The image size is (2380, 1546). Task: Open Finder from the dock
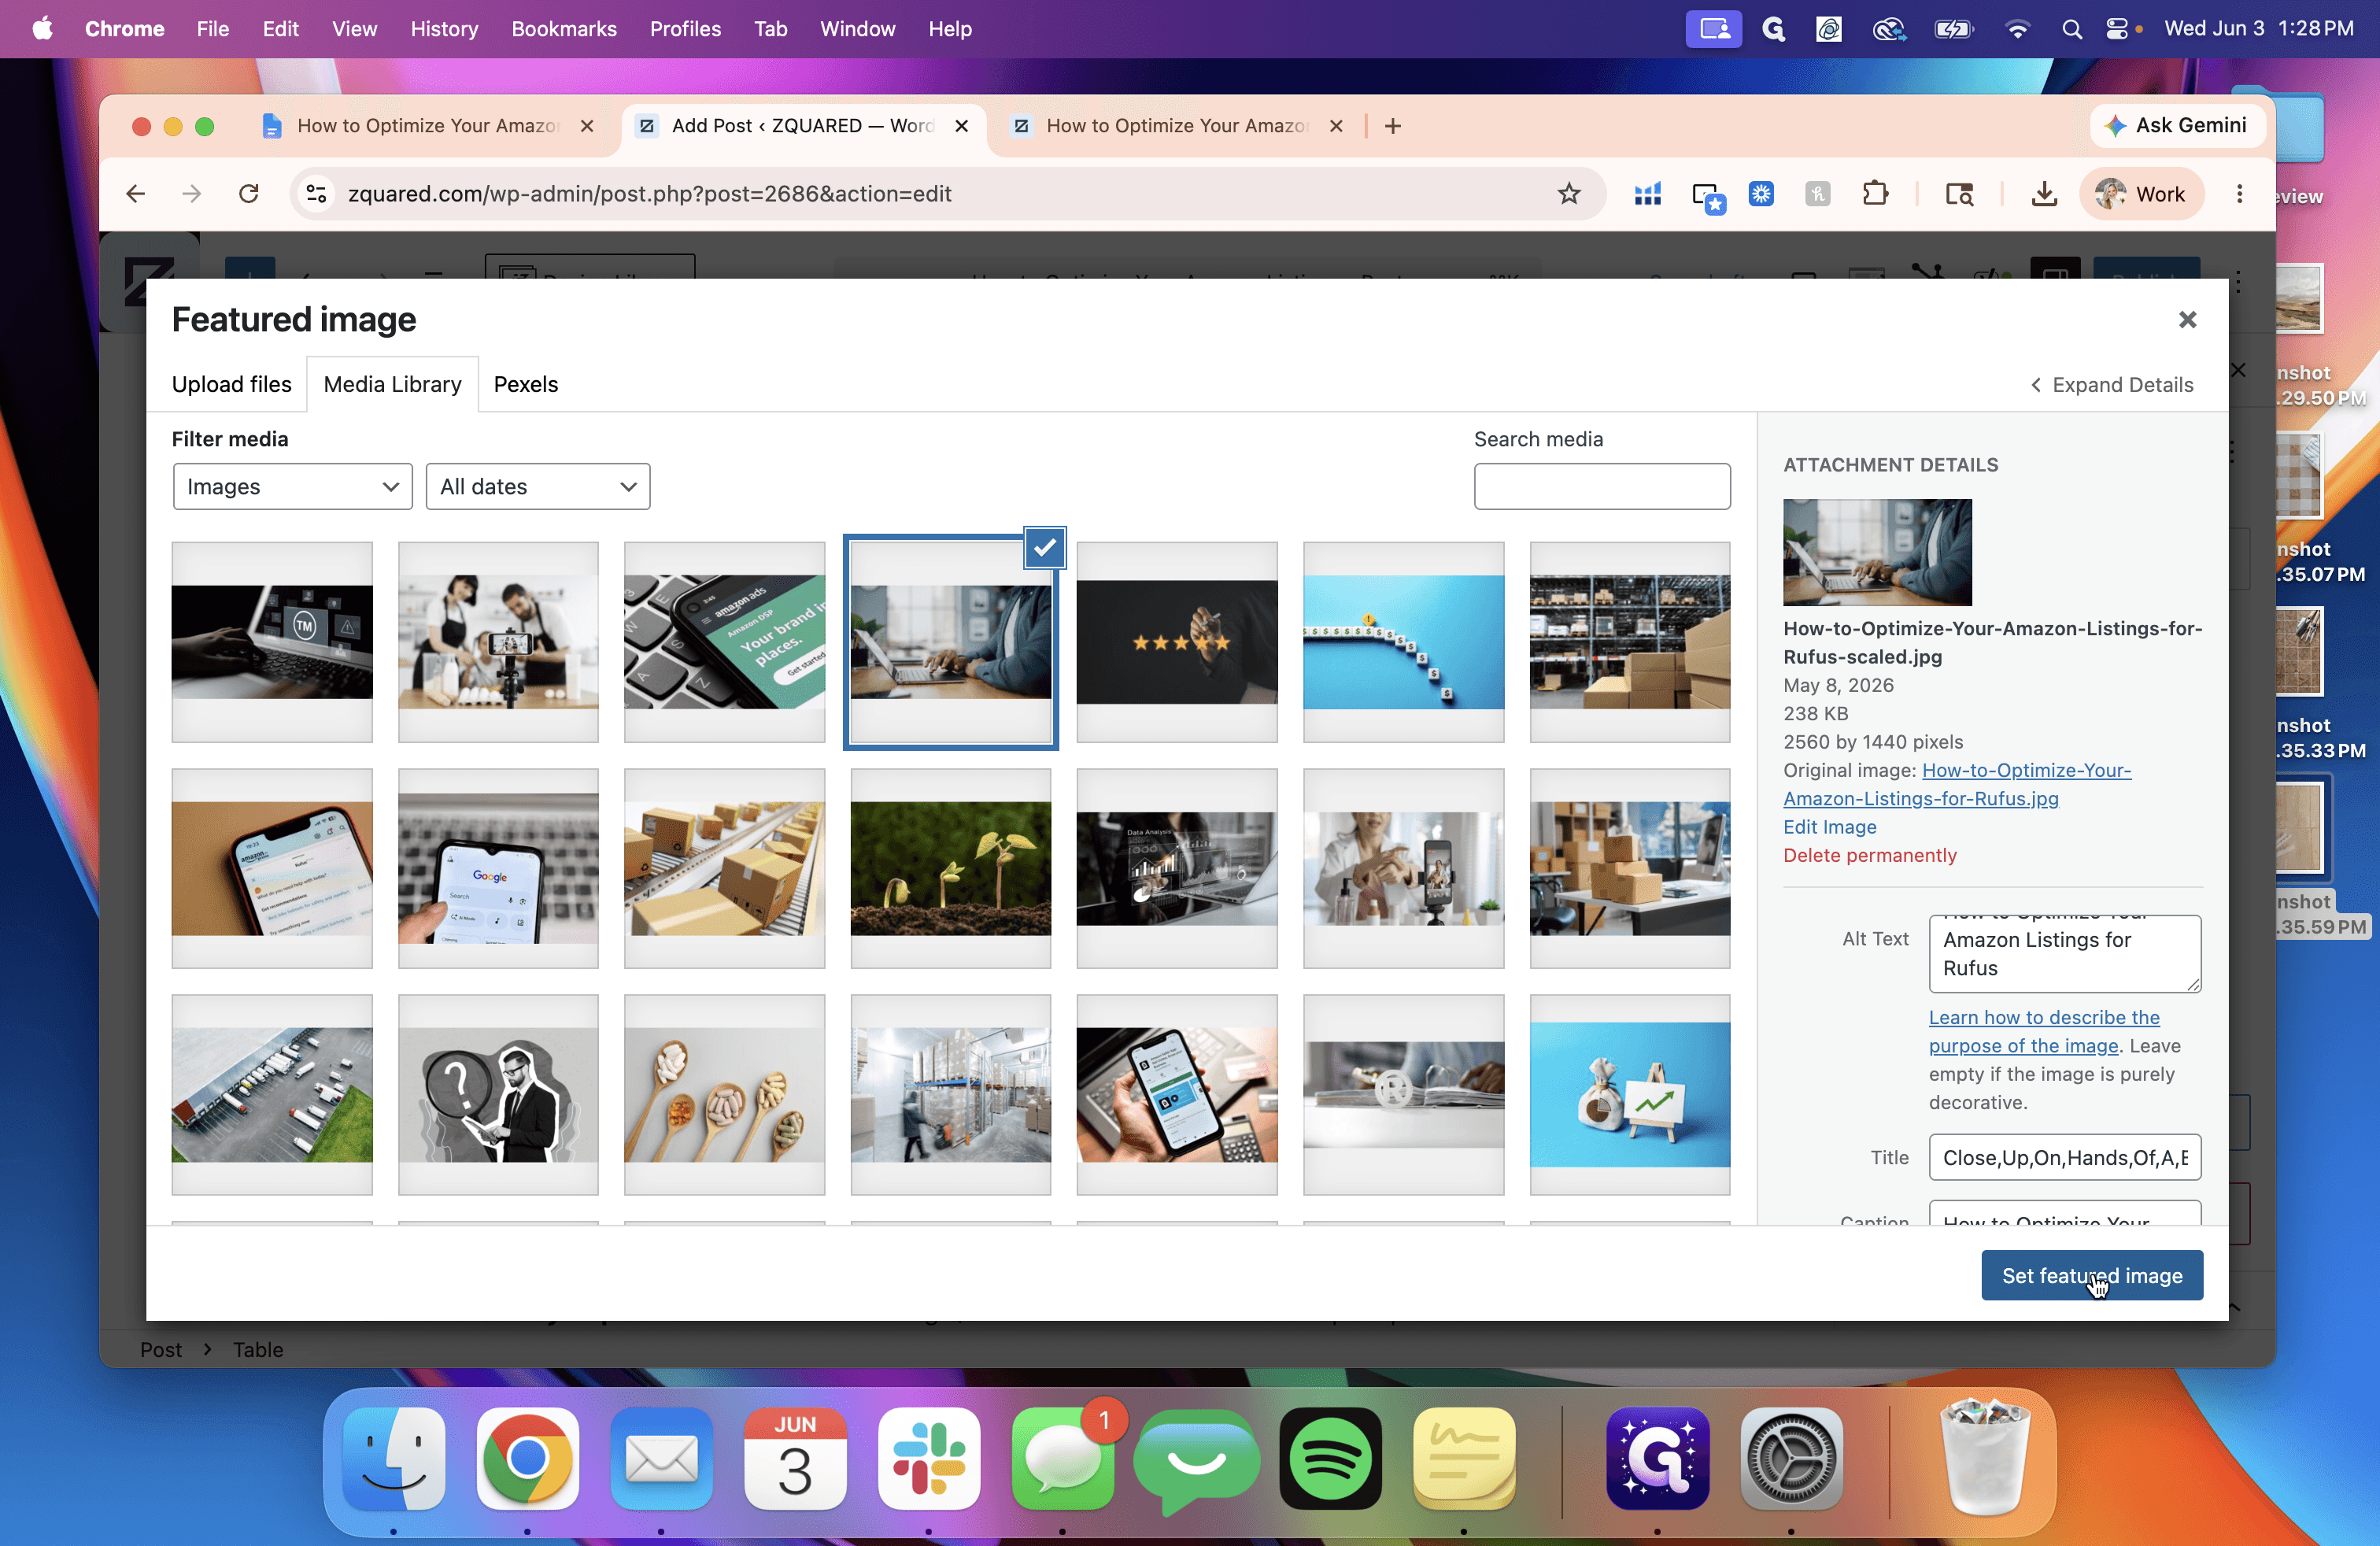click(x=394, y=1458)
